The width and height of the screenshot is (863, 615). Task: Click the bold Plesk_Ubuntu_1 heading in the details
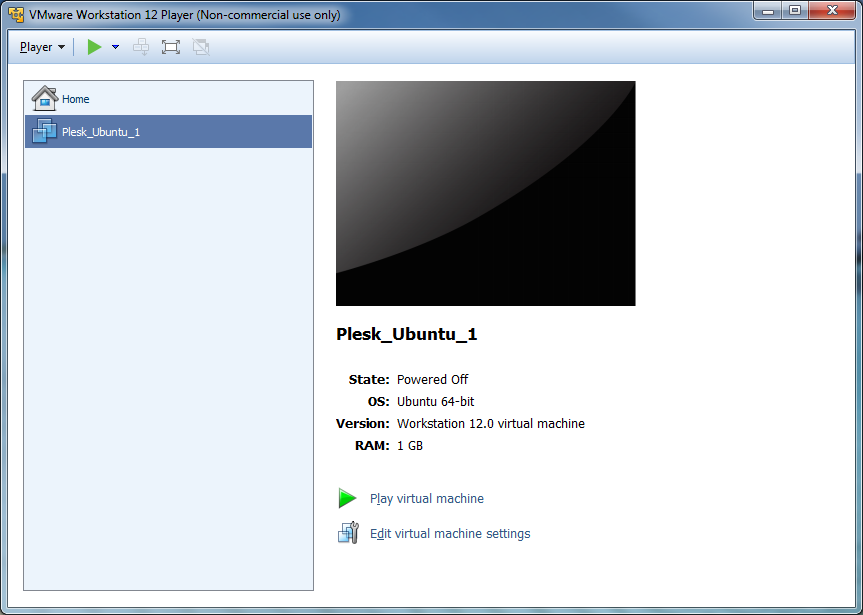407,335
